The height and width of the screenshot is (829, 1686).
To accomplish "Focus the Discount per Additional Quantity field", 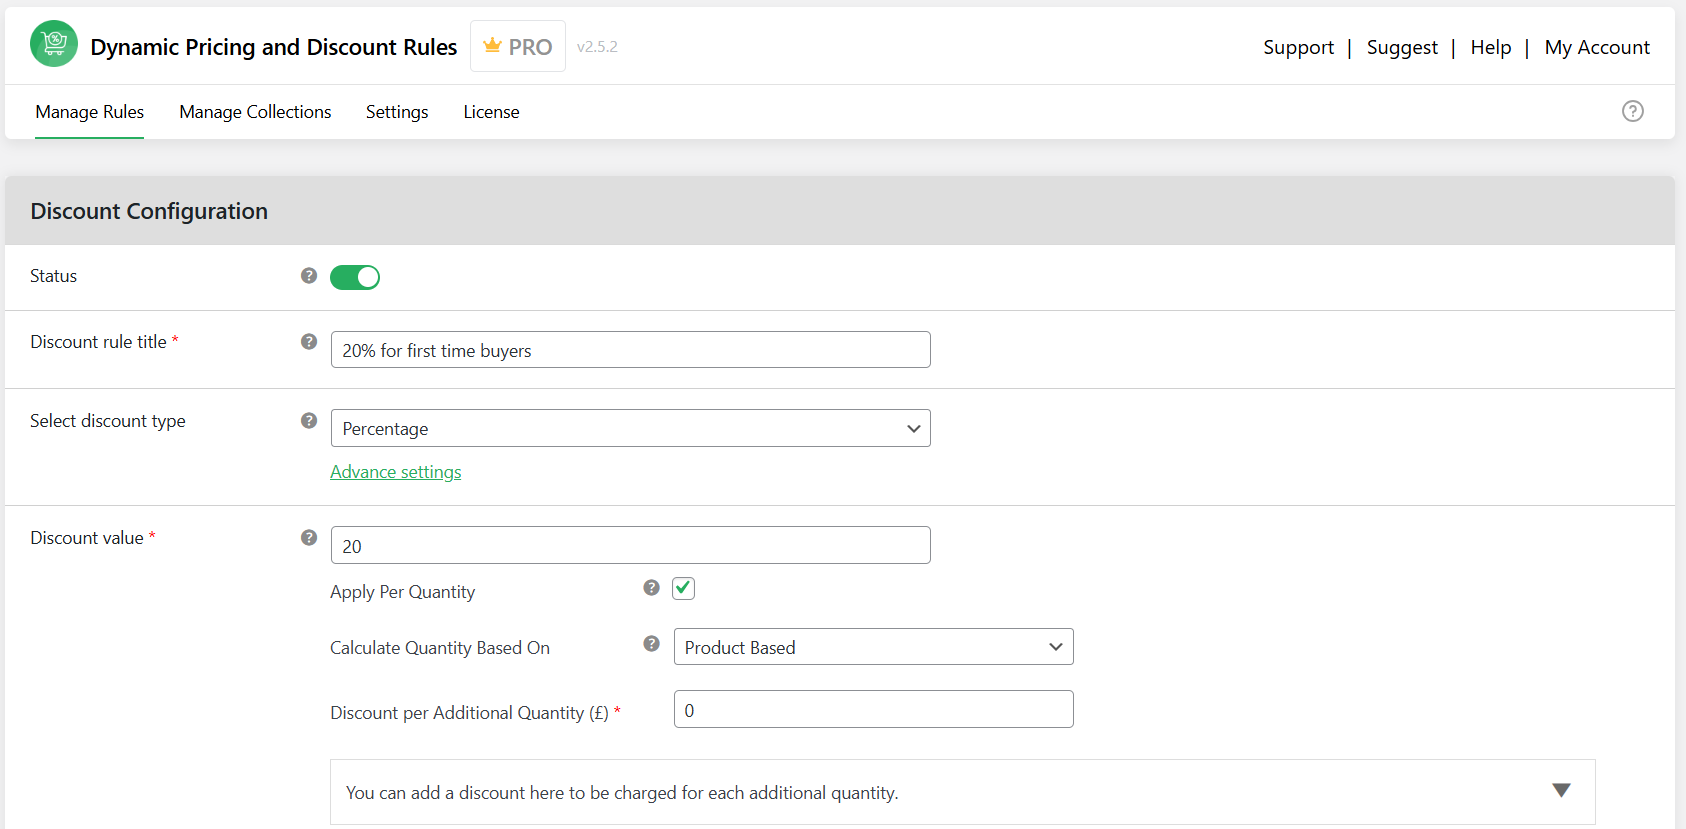I will point(873,709).
